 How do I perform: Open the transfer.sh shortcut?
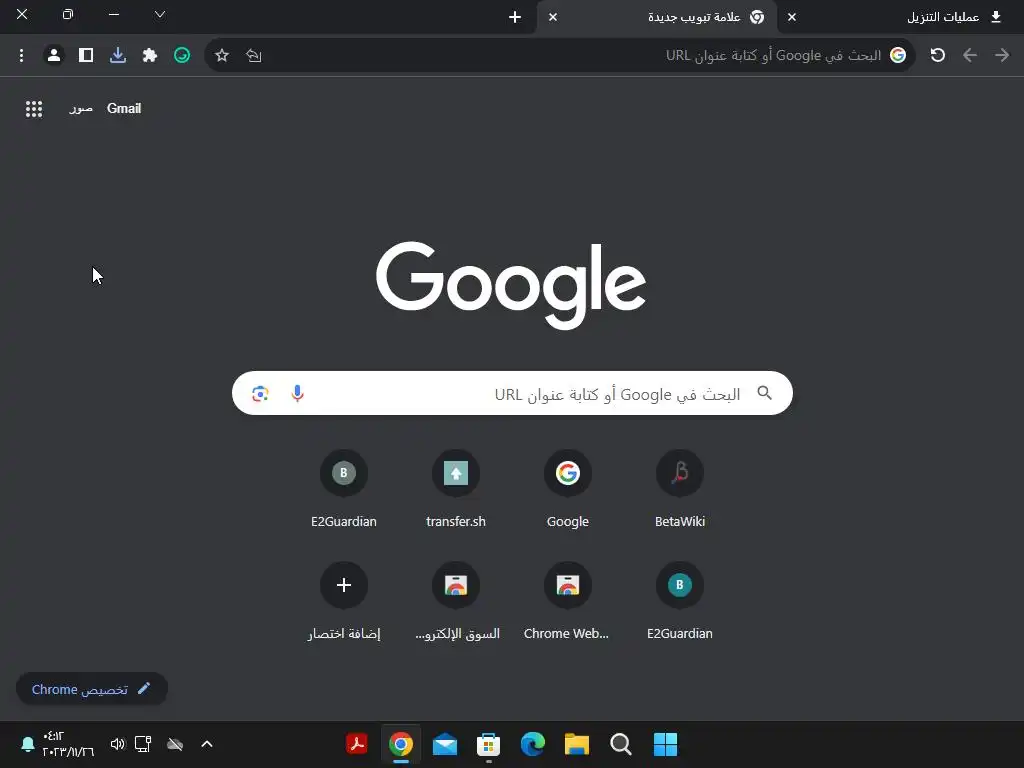click(456, 487)
